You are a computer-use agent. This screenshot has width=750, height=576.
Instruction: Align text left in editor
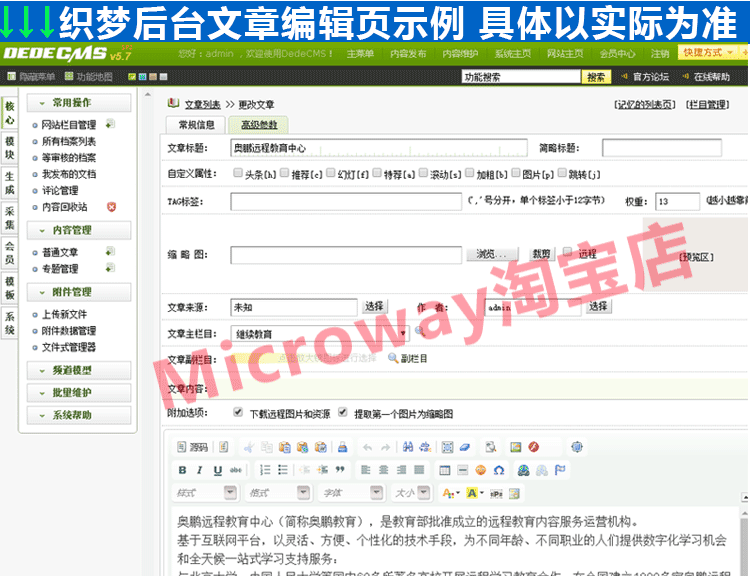click(x=366, y=470)
